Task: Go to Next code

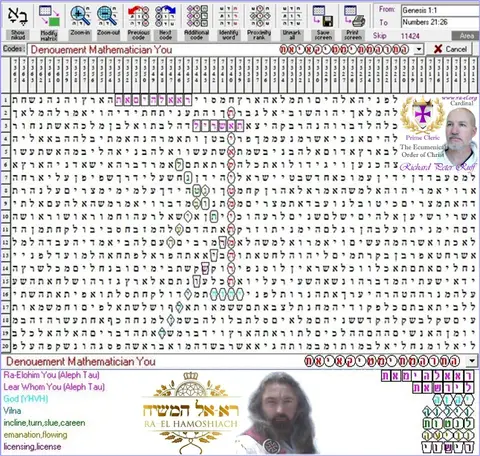Action: point(165,16)
